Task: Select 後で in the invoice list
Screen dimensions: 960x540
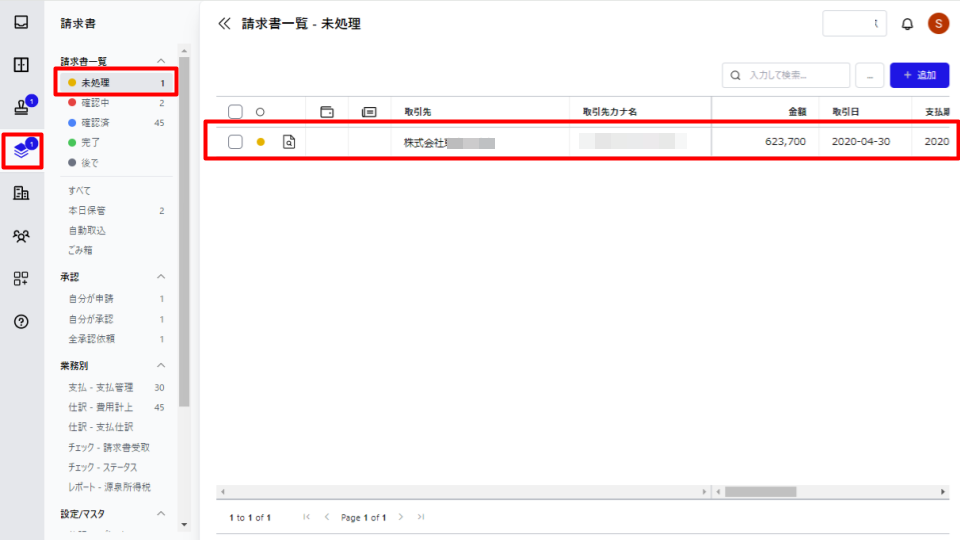Action: pyautogui.click(x=116, y=163)
